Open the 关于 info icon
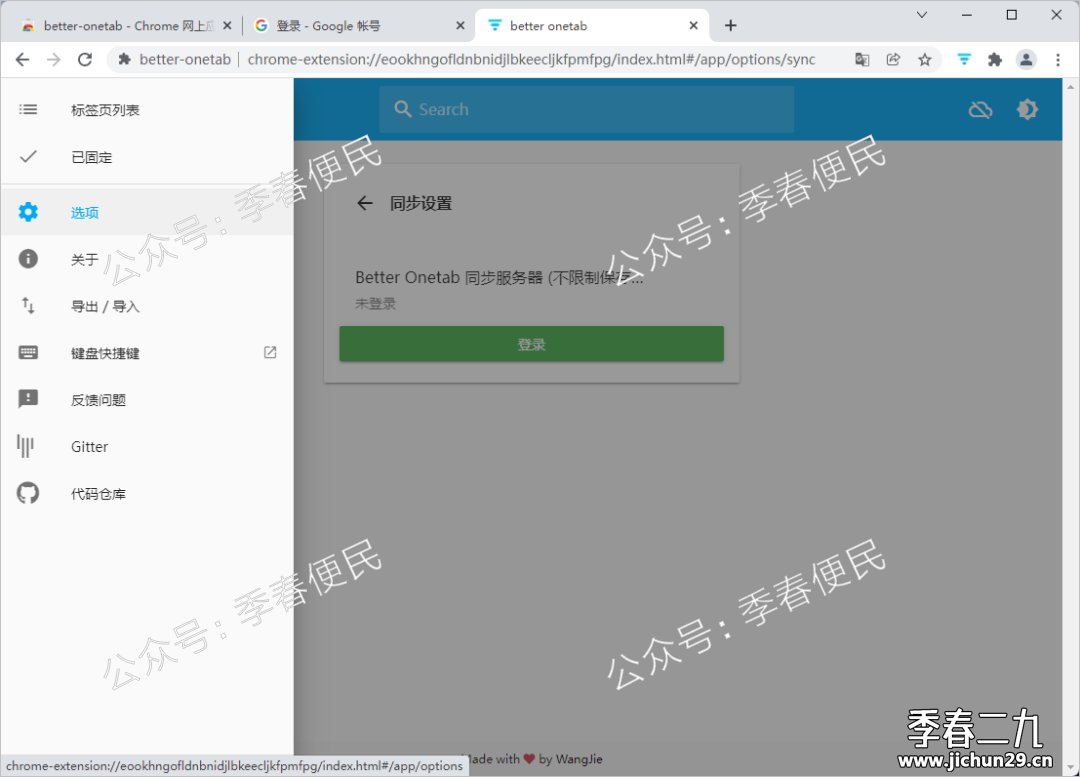1080x777 pixels. tap(28, 259)
